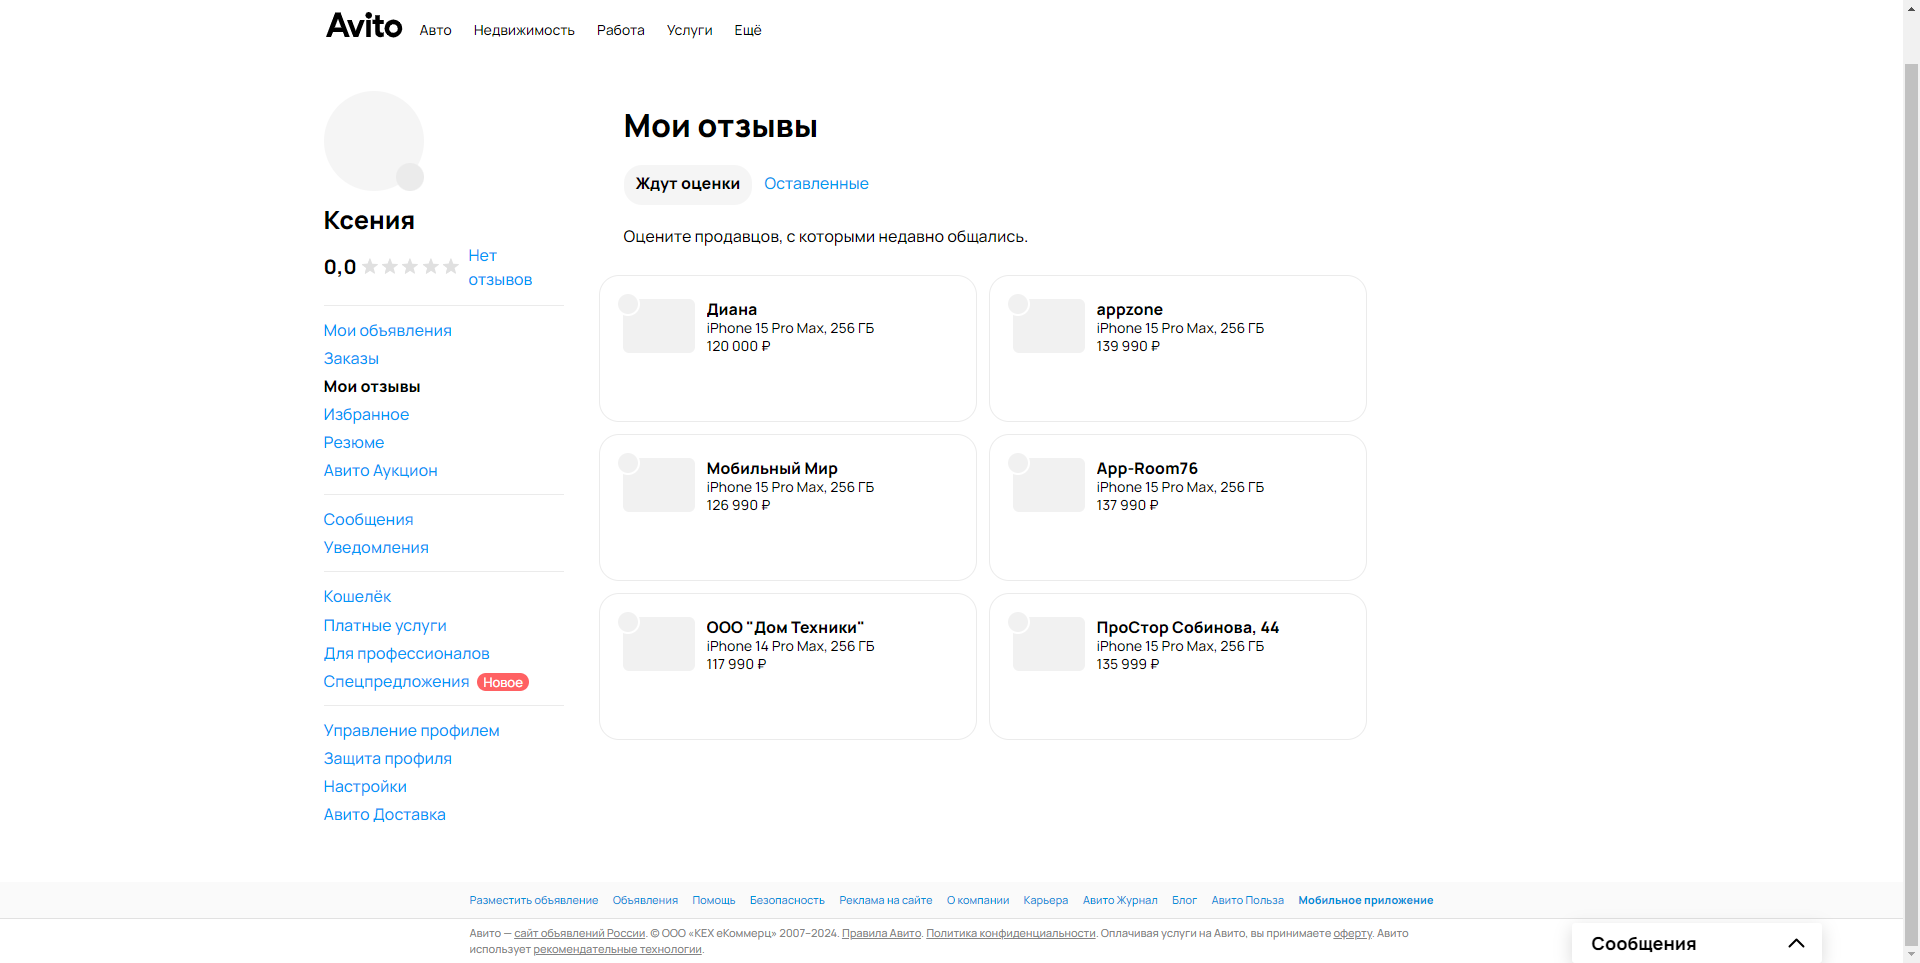Open the Сообщения chat widget
Screen dimensions: 1920x963
(1697, 944)
